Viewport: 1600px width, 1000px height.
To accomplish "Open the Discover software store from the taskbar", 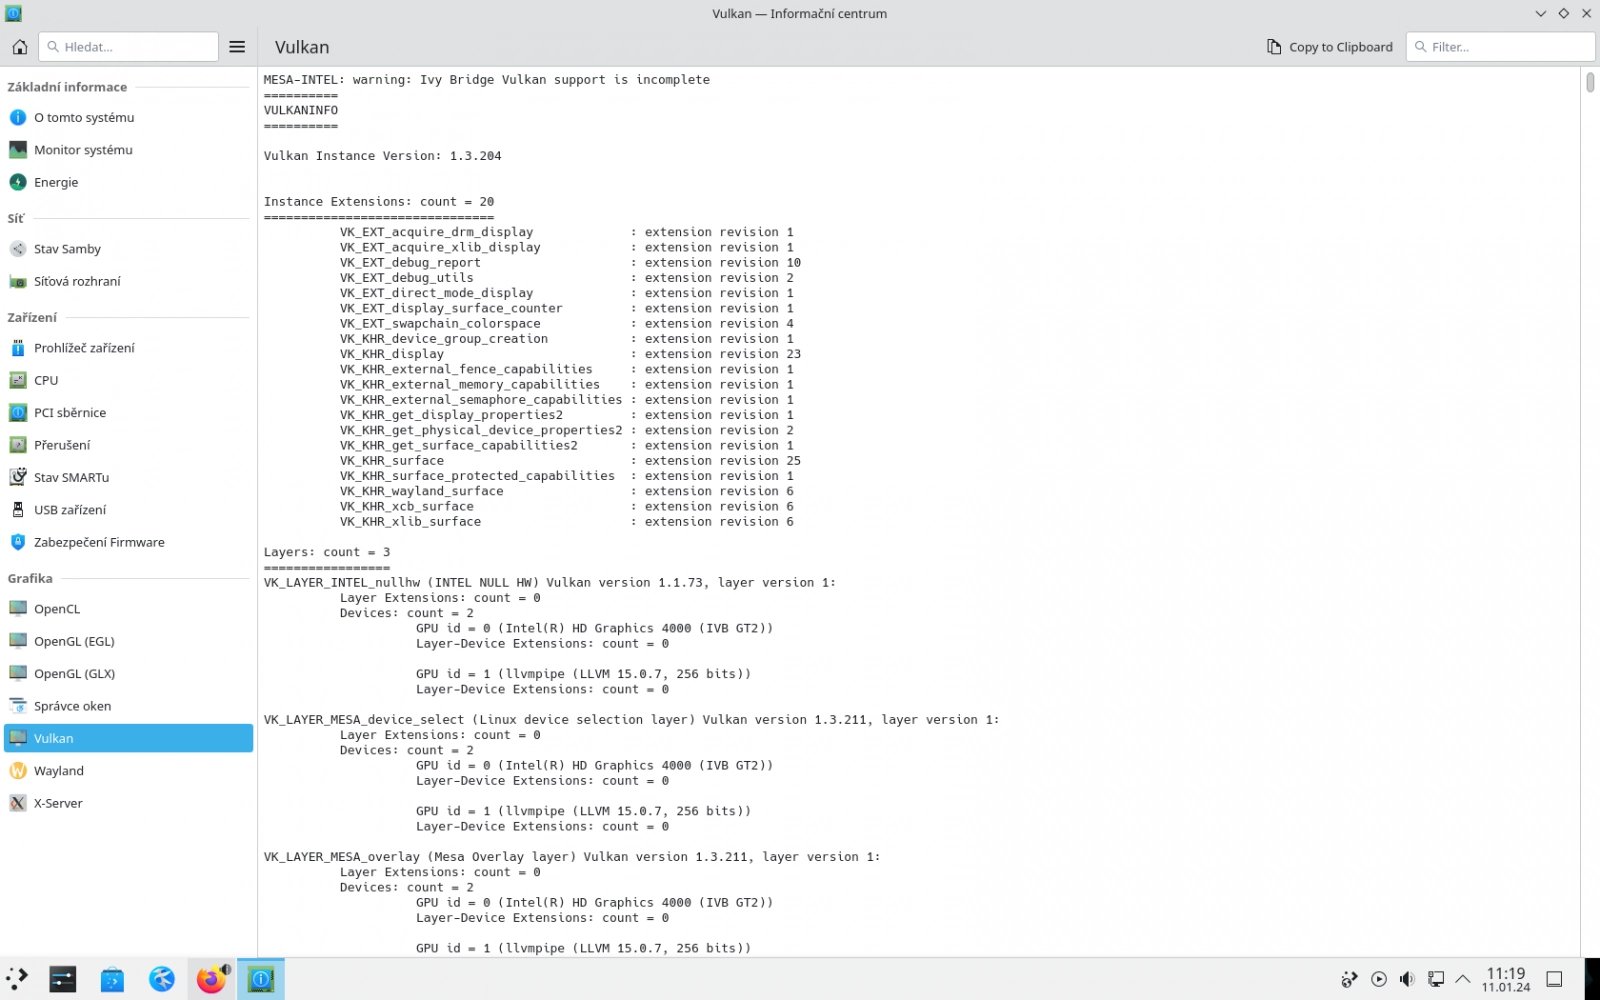I will click(x=112, y=979).
